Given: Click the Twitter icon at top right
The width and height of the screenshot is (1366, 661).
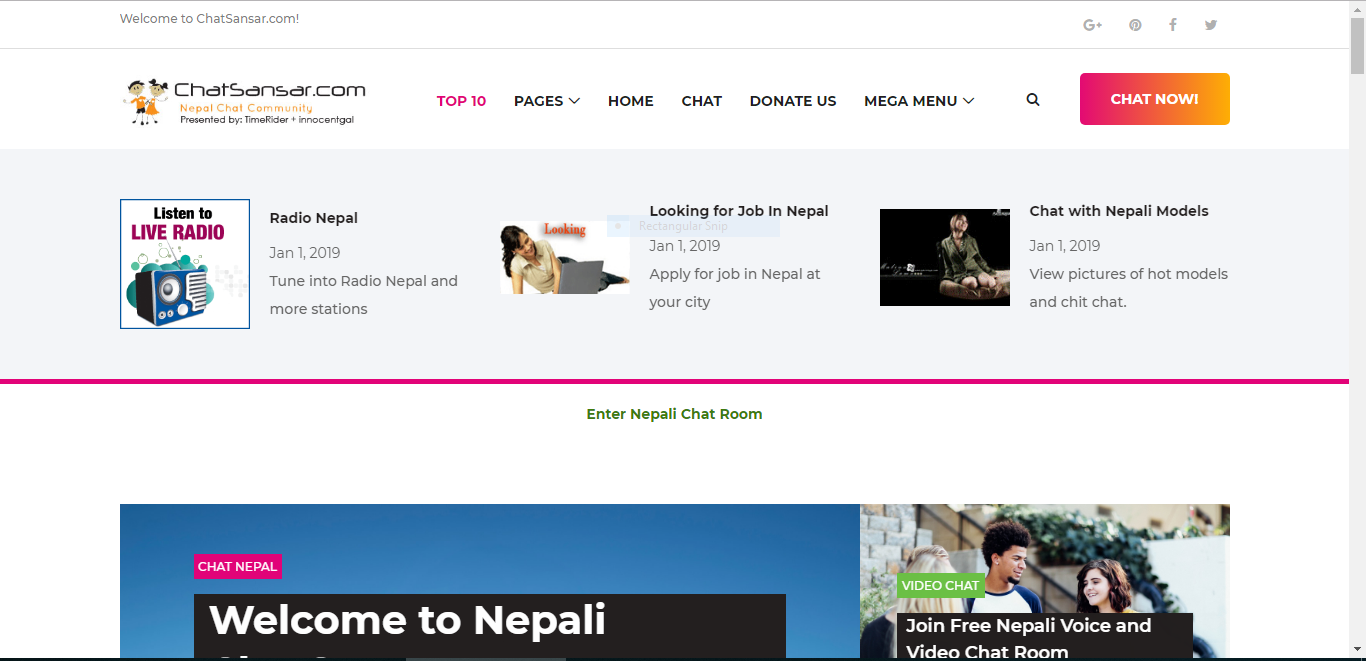Looking at the screenshot, I should (x=1210, y=24).
